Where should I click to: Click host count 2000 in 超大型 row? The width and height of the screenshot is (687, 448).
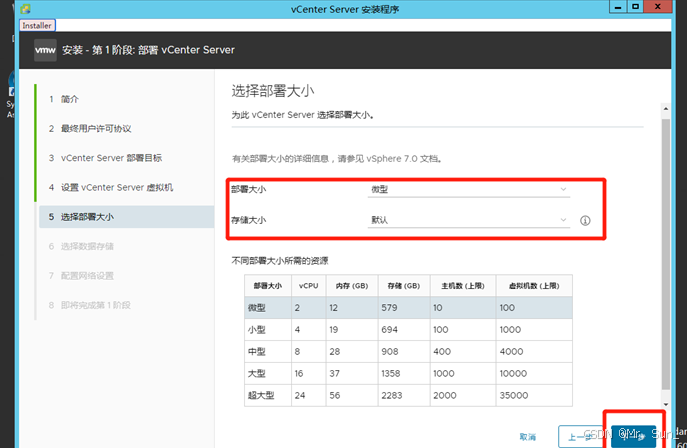click(x=445, y=395)
